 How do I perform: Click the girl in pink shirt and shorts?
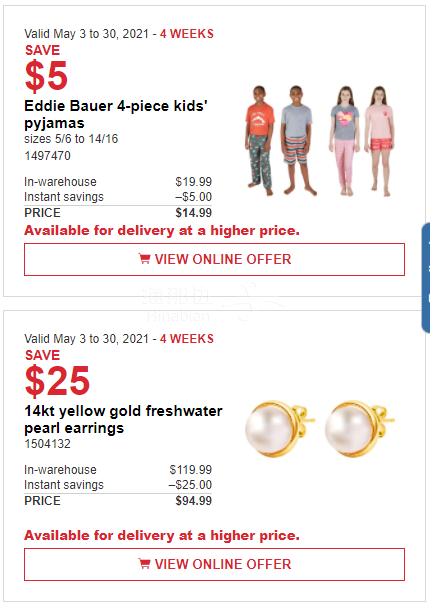point(380,141)
